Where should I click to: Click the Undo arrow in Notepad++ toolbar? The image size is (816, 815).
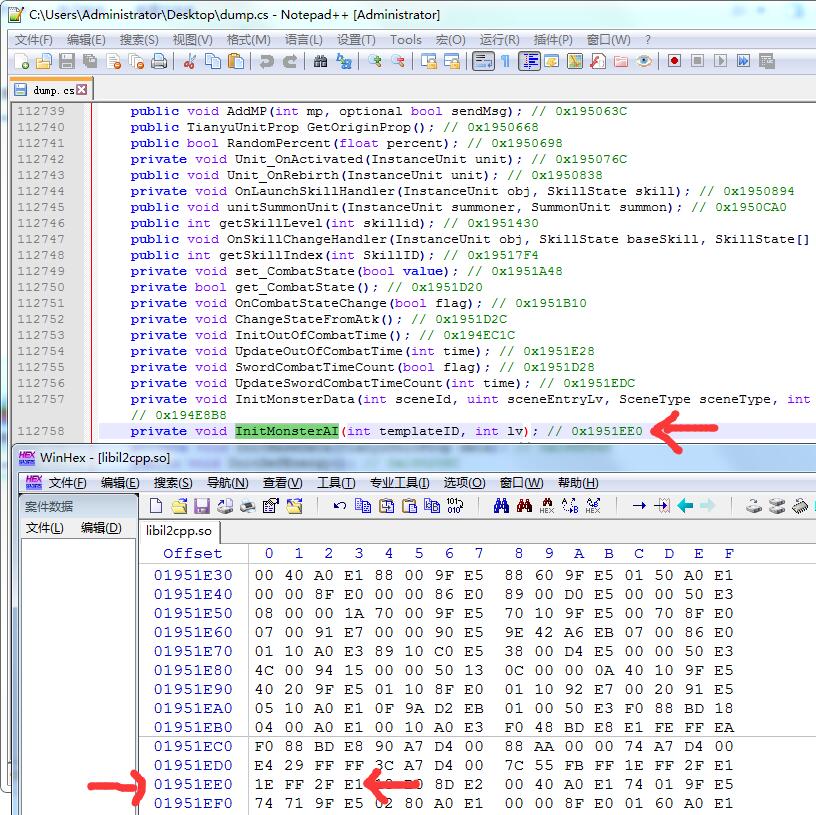266,61
